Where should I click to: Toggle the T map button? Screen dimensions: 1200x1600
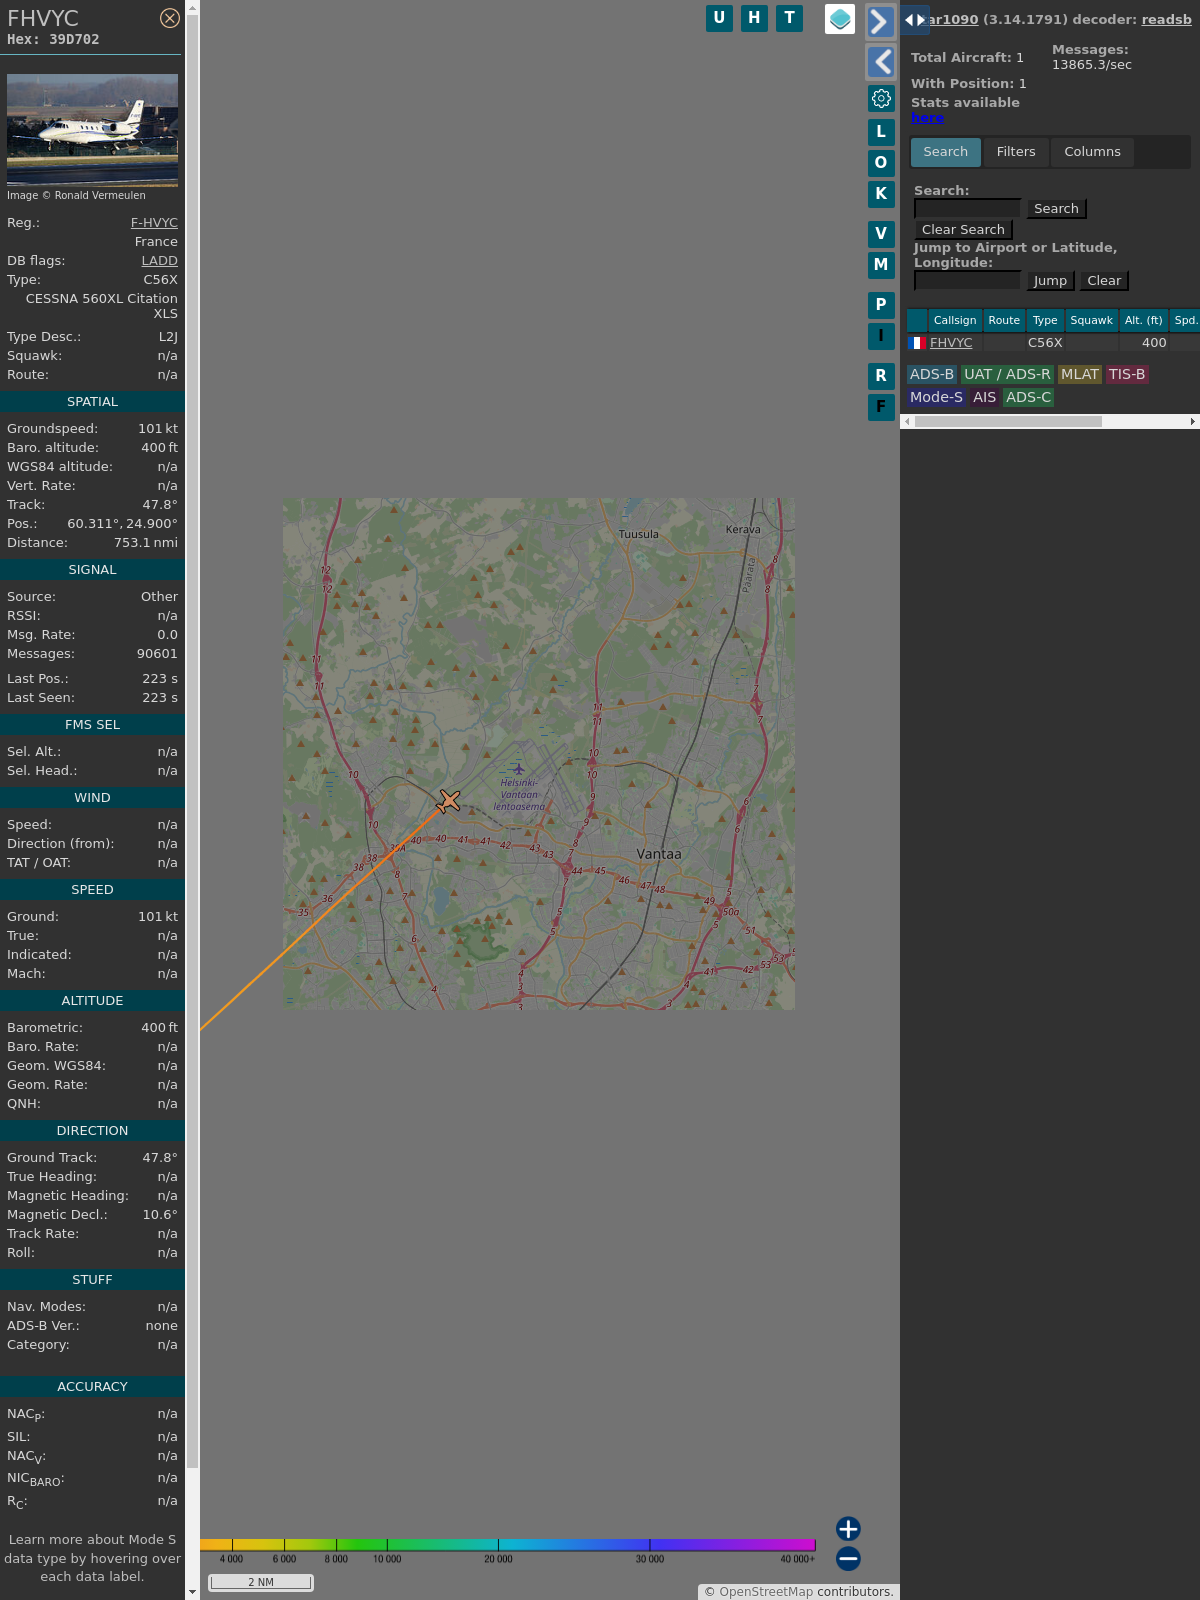coord(789,18)
